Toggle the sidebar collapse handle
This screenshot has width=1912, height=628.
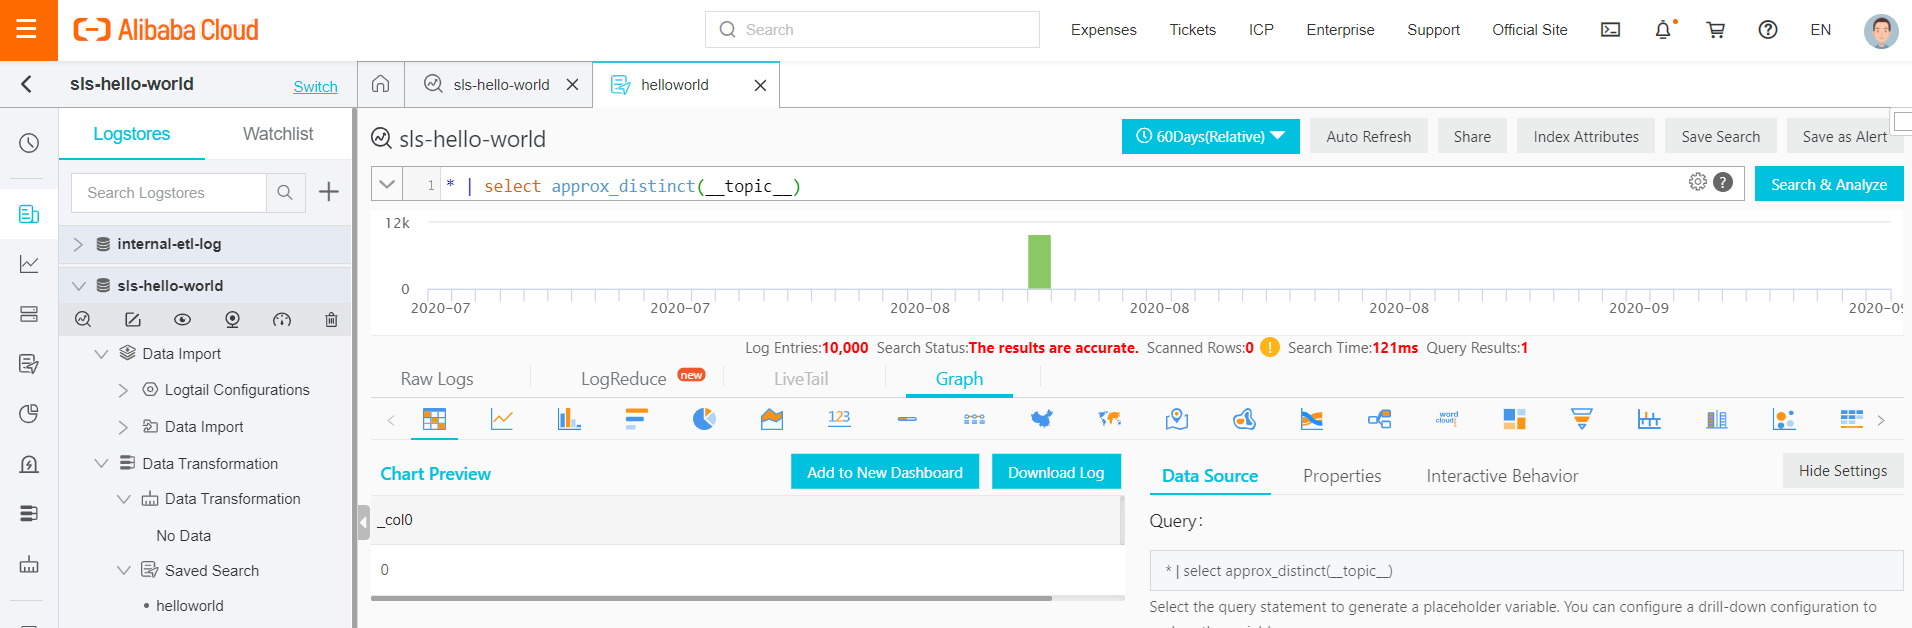click(x=364, y=522)
